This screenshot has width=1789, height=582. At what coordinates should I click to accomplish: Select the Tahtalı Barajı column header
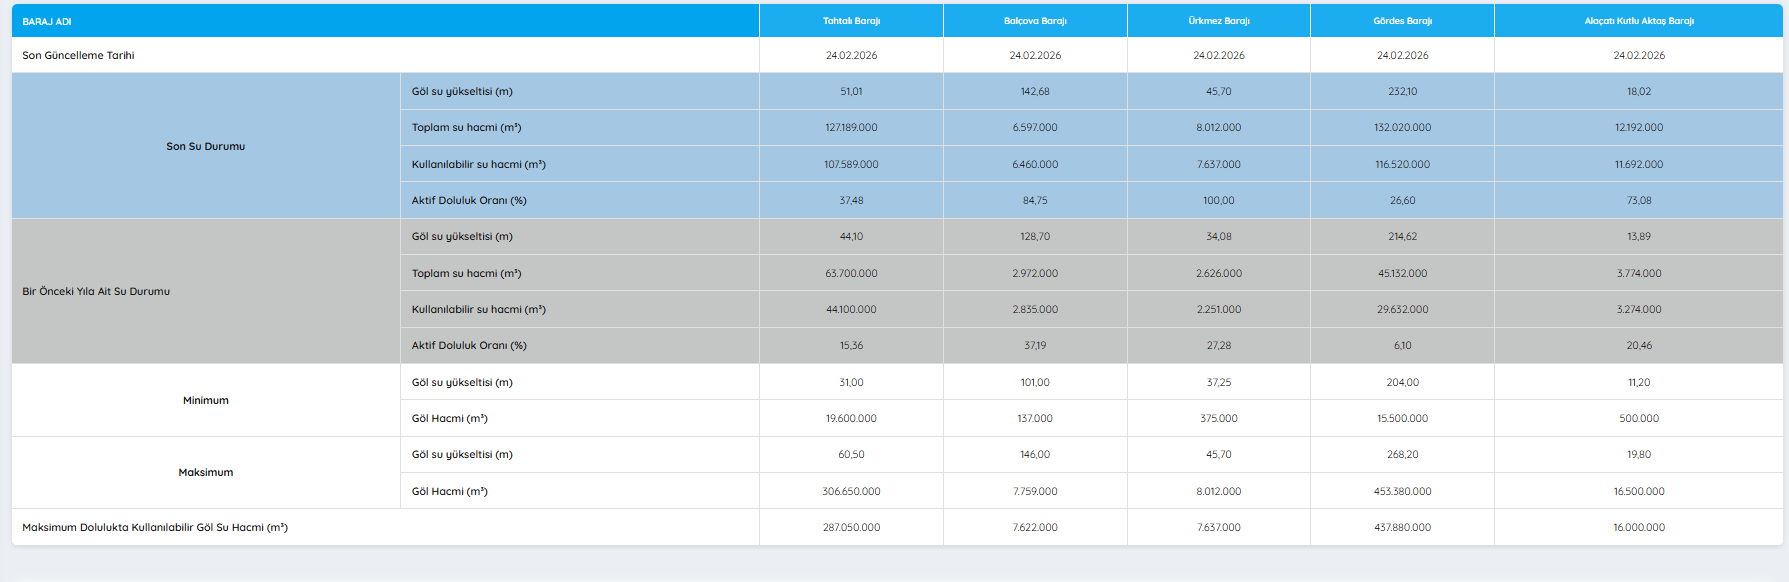click(851, 21)
